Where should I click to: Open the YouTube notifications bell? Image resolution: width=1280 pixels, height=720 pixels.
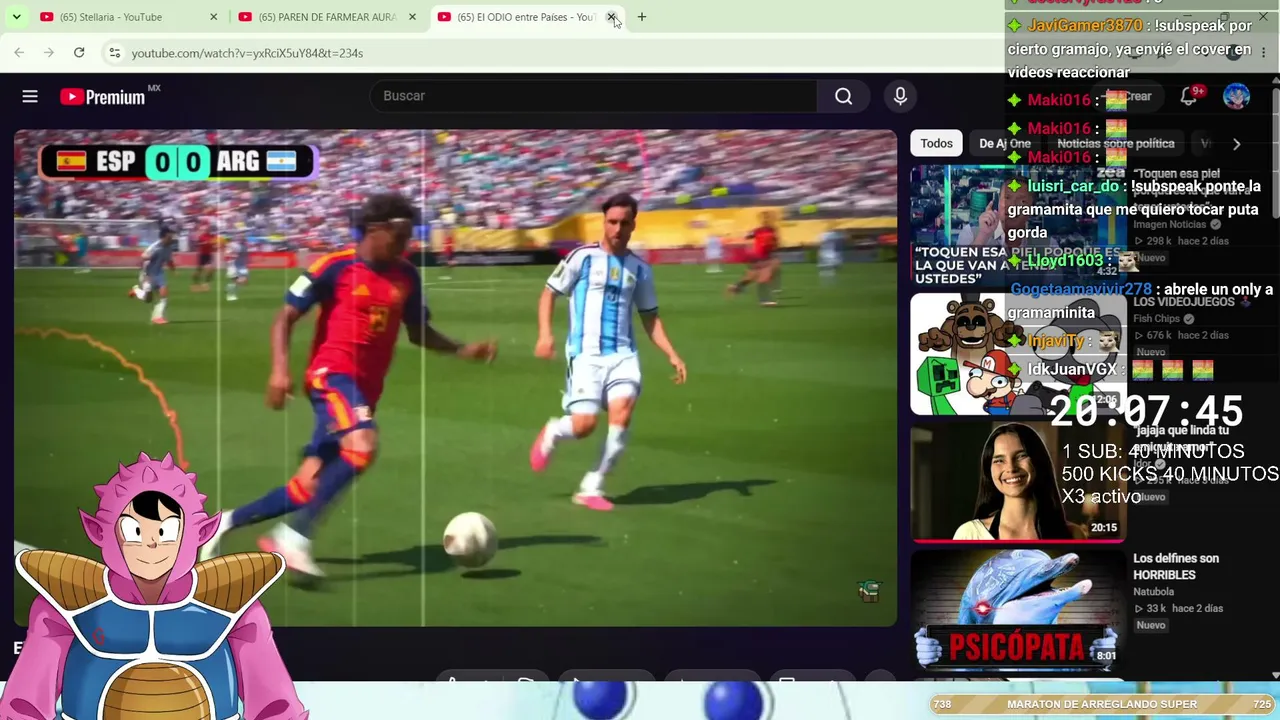[x=1189, y=96]
